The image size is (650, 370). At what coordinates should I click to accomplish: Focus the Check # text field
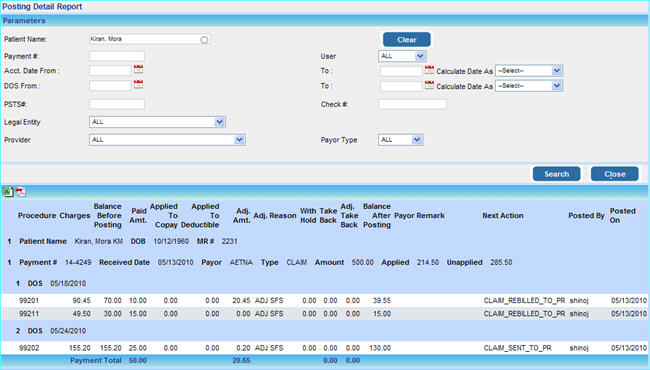tap(412, 104)
